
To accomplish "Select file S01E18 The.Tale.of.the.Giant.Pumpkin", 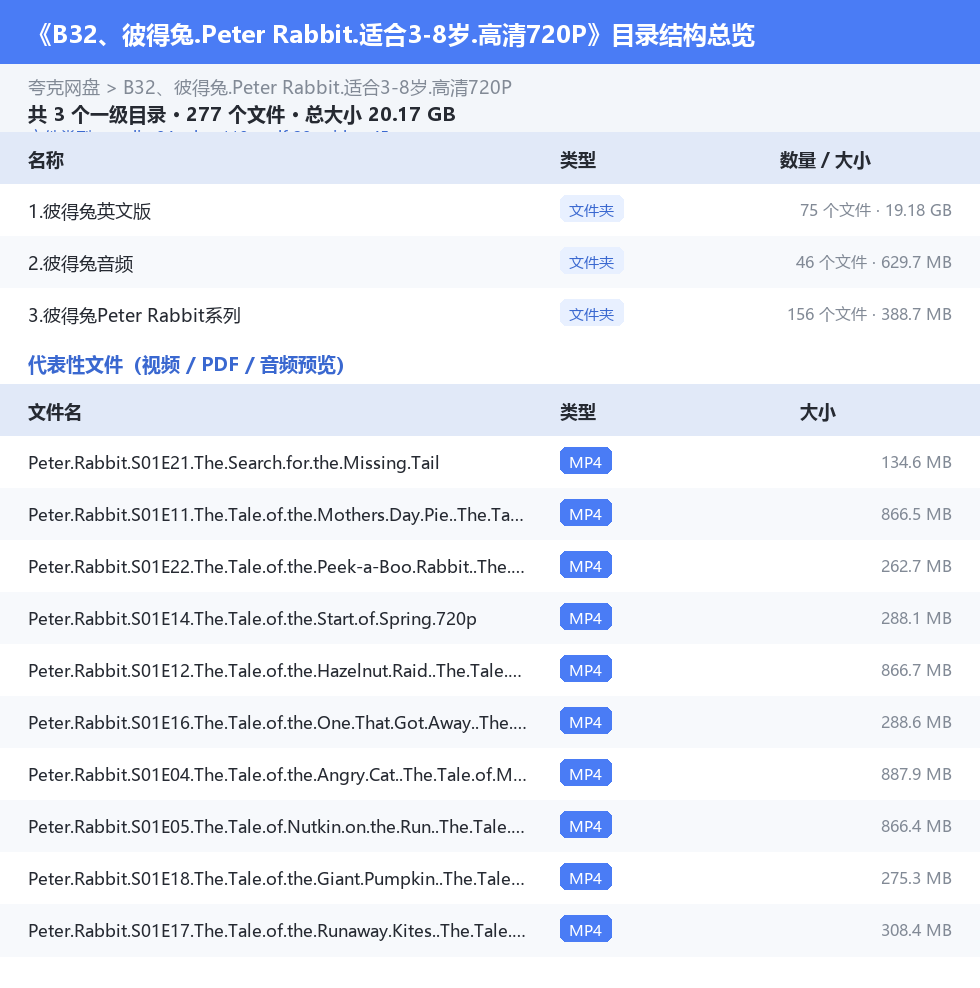I will click(x=276, y=878).
